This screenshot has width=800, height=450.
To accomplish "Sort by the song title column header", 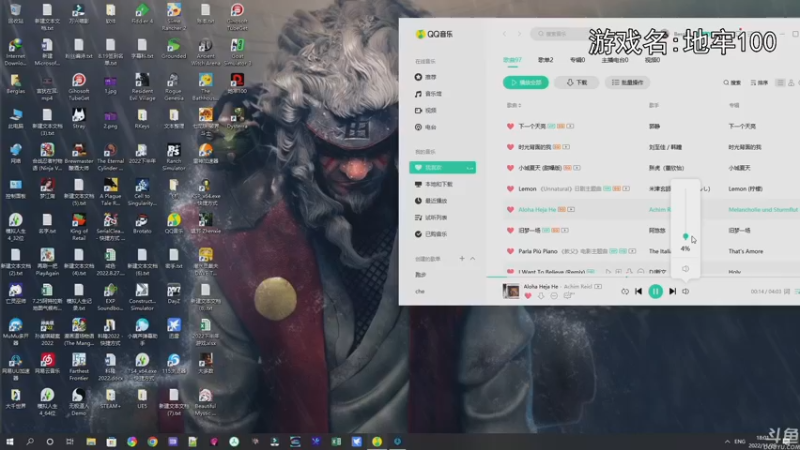I will click(x=514, y=105).
